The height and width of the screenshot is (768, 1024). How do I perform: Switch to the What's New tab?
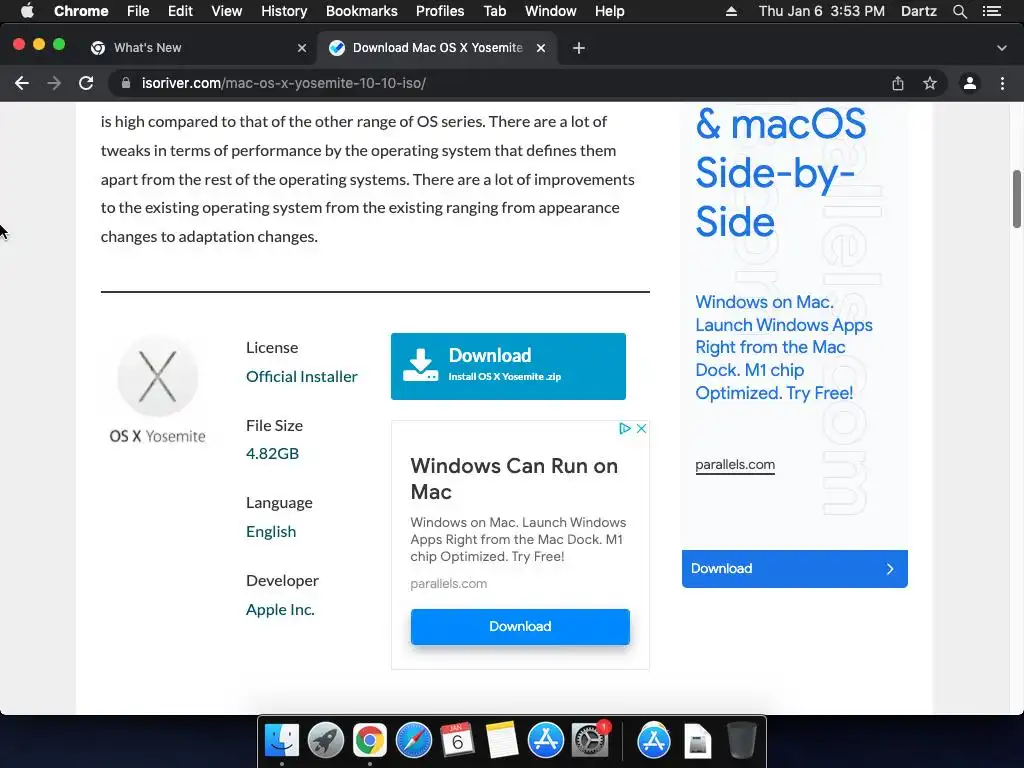pos(196,48)
